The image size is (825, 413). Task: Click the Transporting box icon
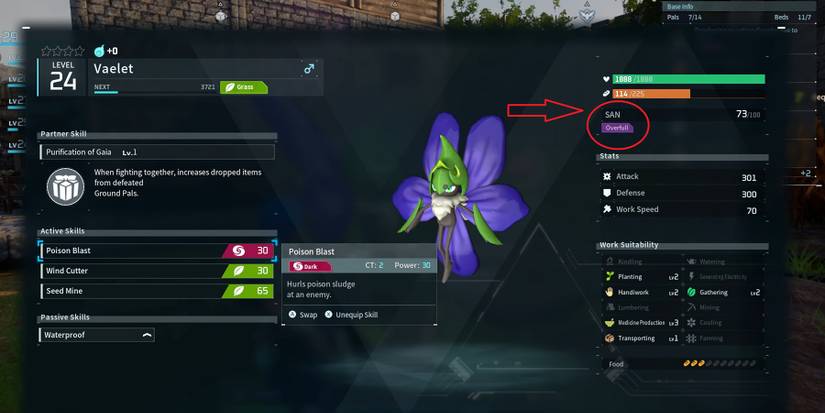click(x=610, y=338)
